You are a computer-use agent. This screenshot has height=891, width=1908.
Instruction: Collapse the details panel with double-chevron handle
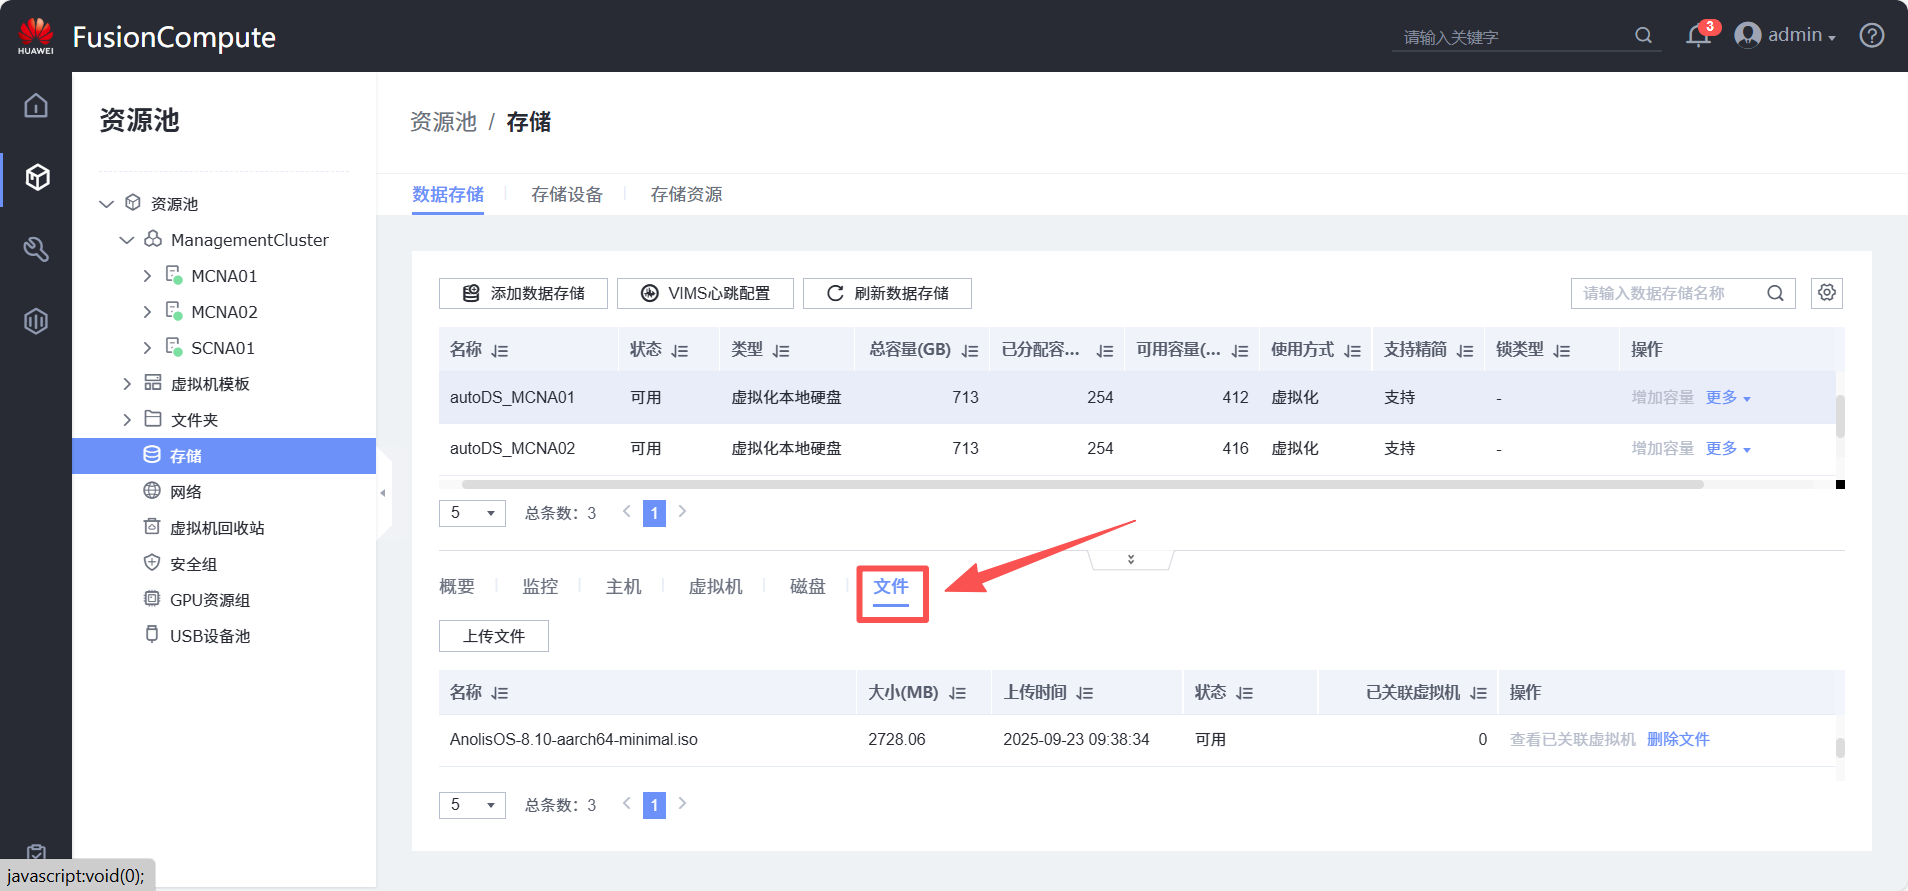point(1131,559)
